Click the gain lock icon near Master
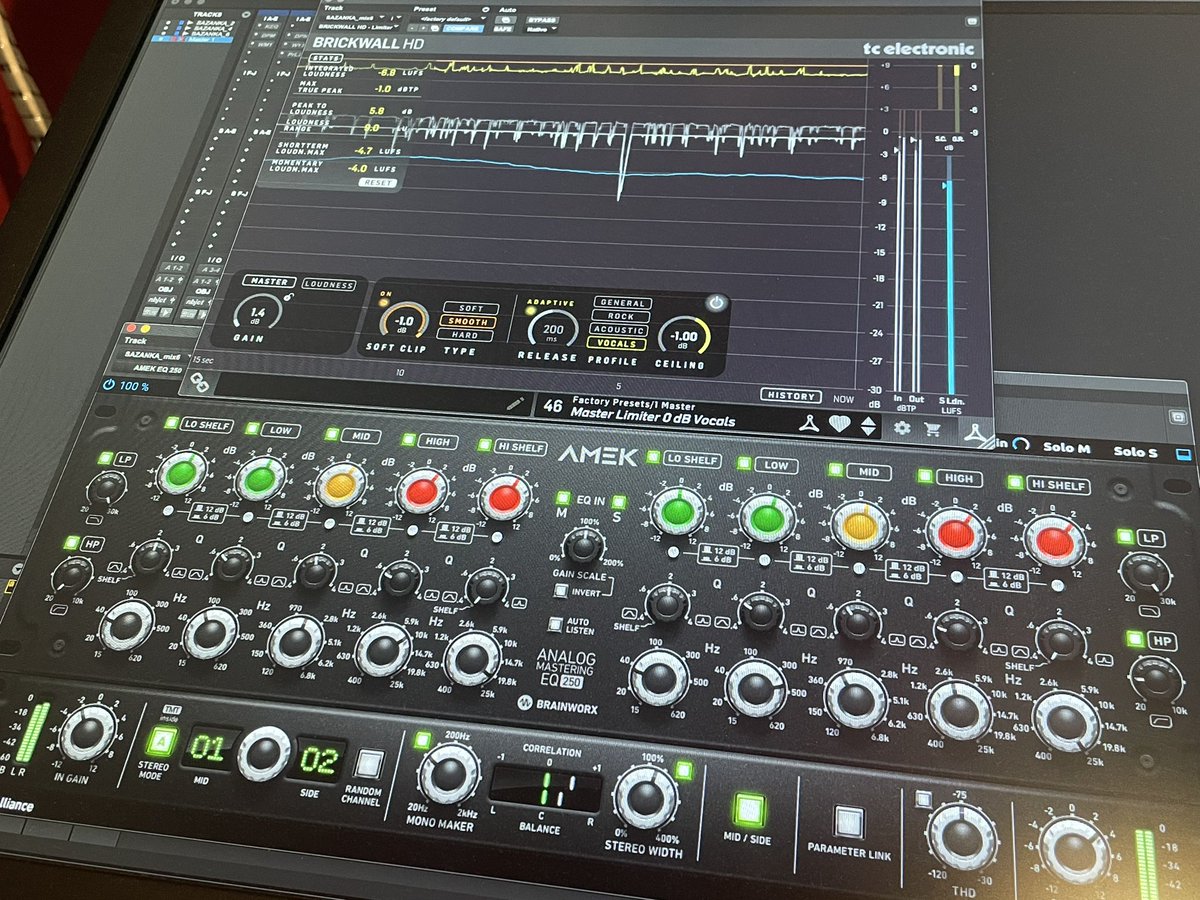This screenshot has width=1200, height=900. click(287, 296)
